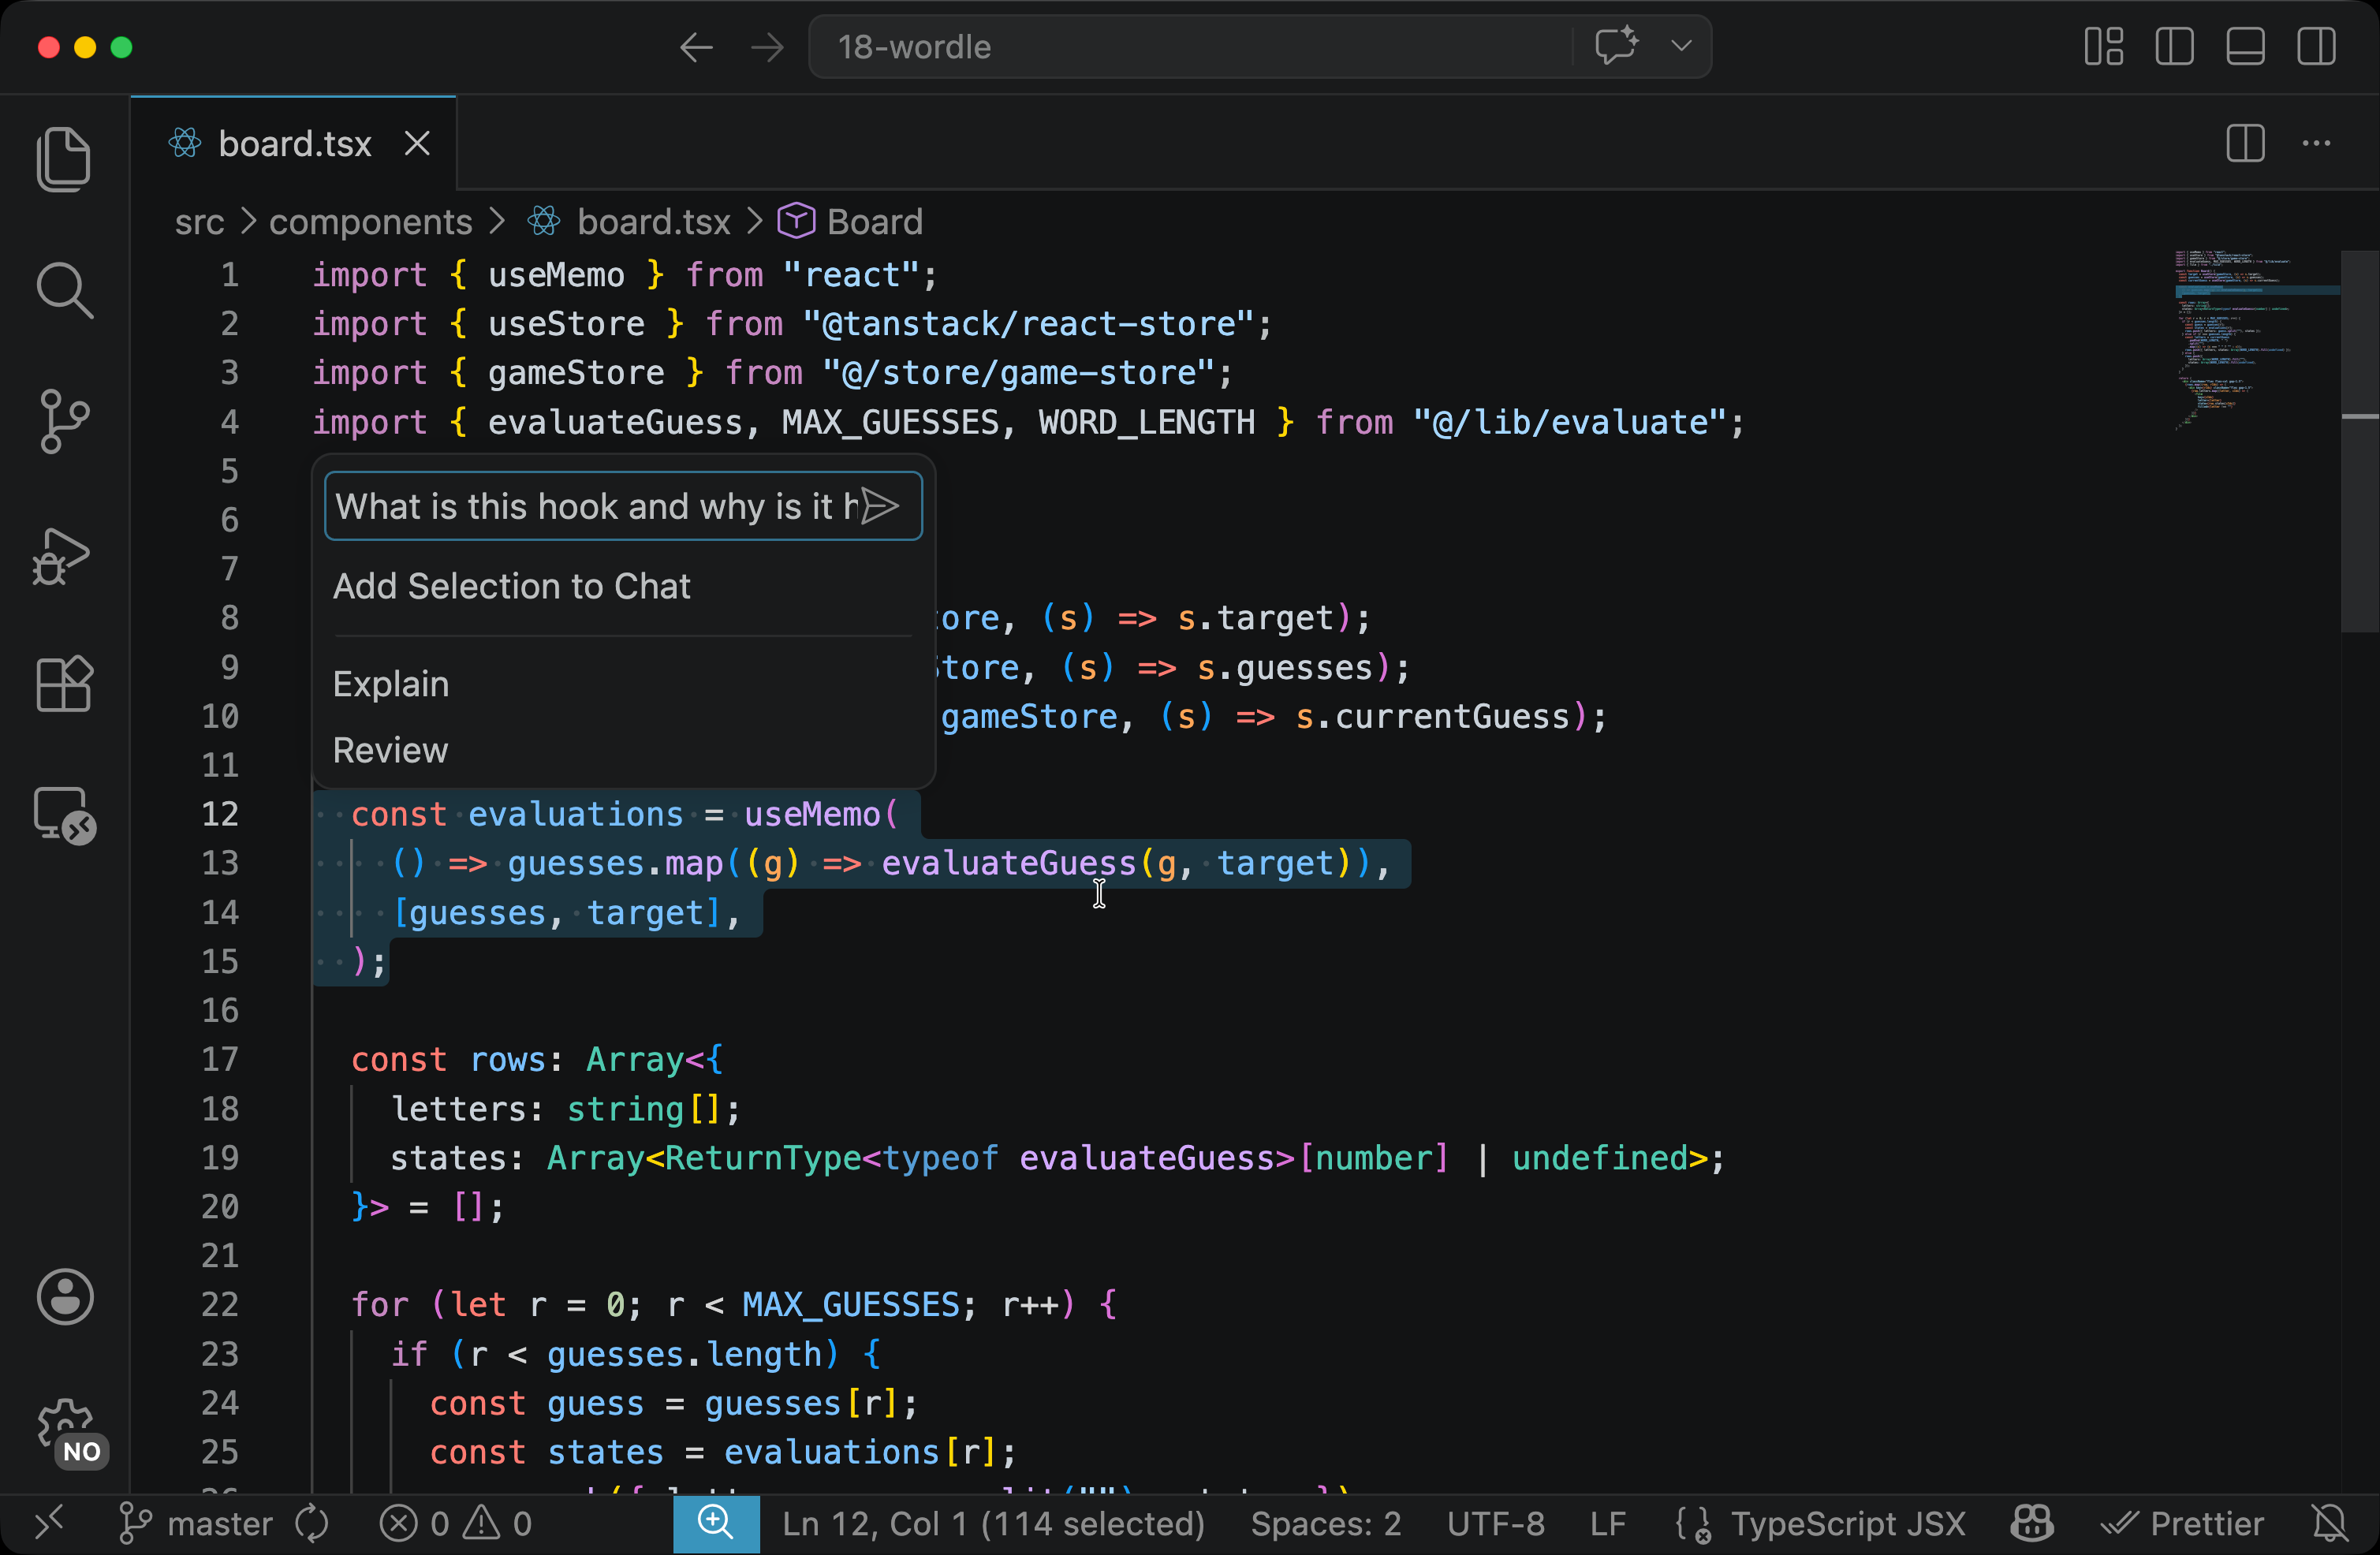The height and width of the screenshot is (1555, 2380).
Task: Click line number 17 in gutter
Action: click(x=220, y=1059)
